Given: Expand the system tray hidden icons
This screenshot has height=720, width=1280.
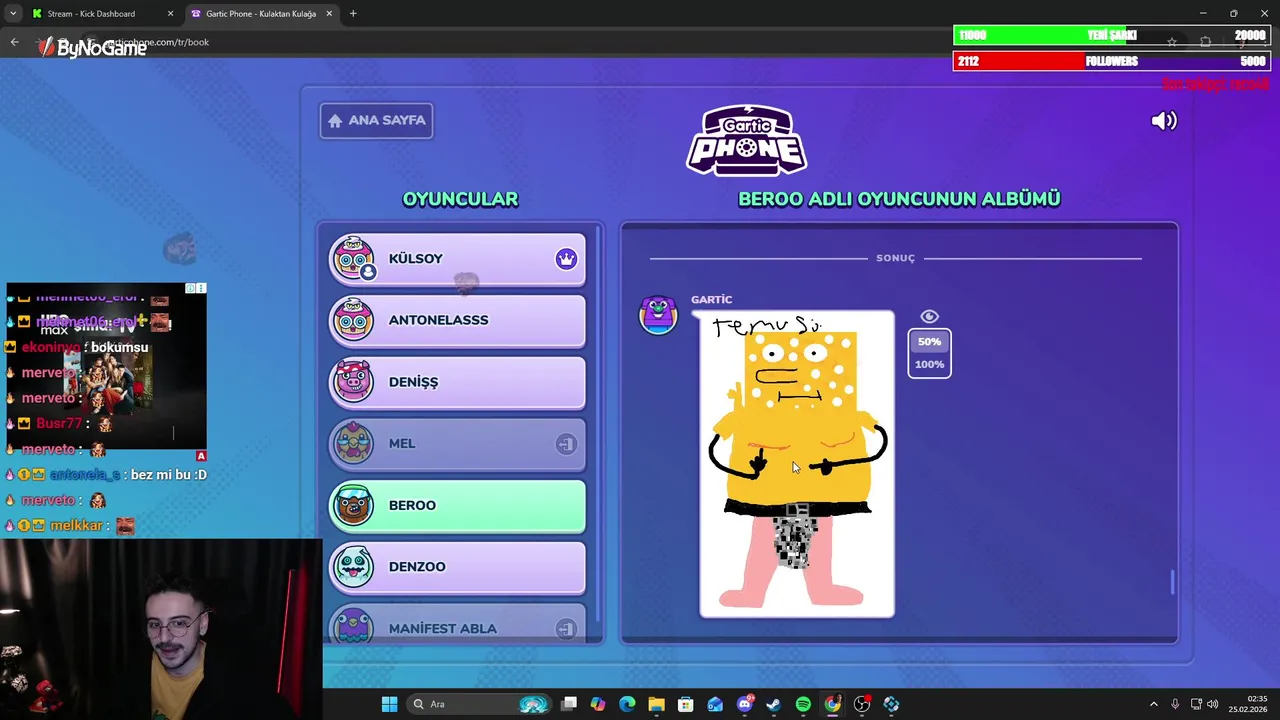Looking at the screenshot, I should click(1153, 704).
